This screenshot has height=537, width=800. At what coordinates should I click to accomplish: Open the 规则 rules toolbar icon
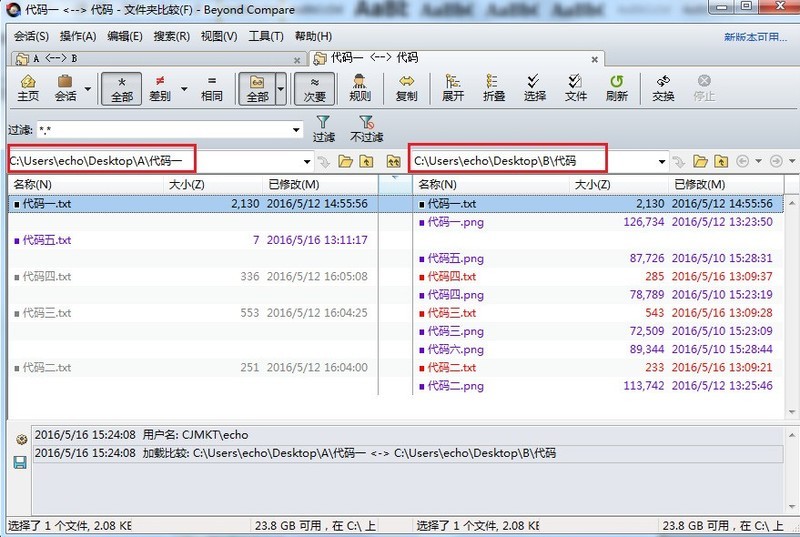pos(360,88)
